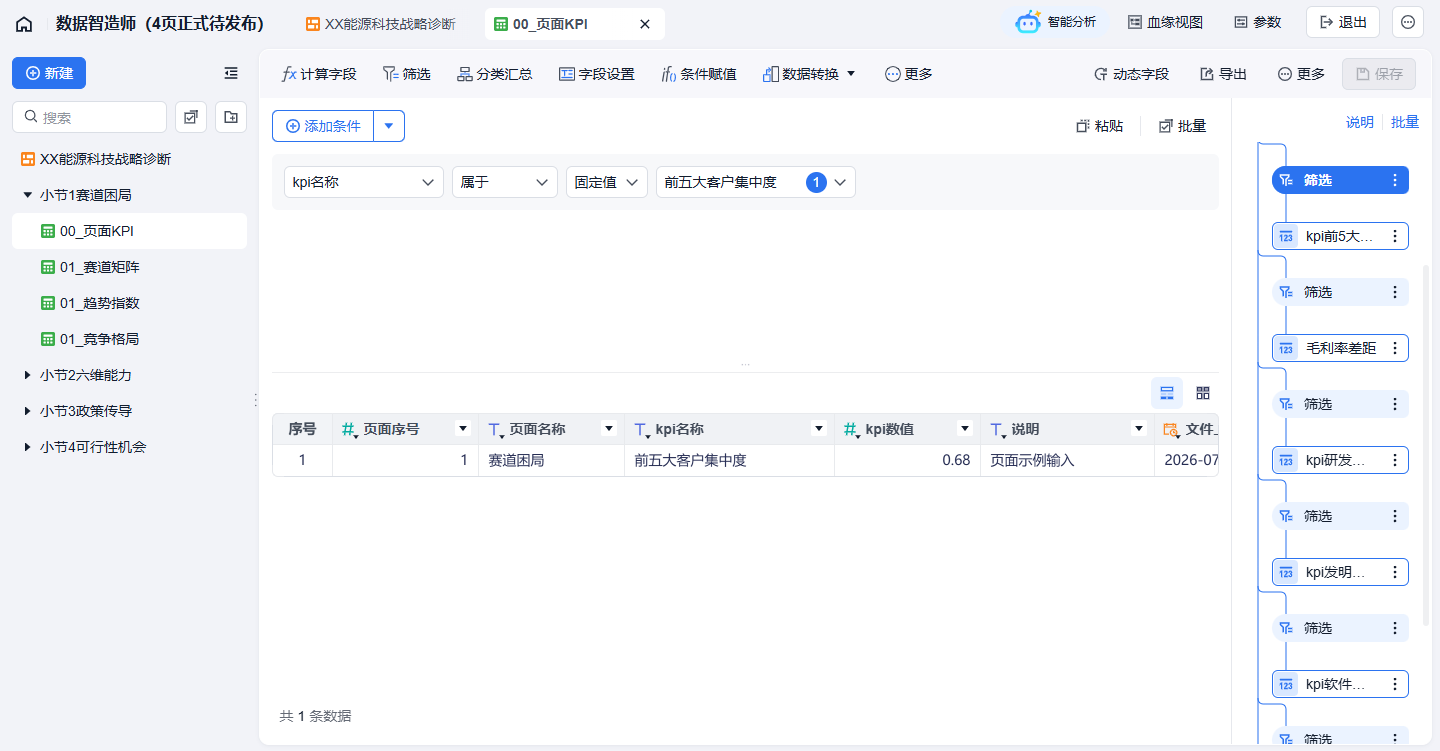Open 页面序号 column header menu arrow
This screenshot has height=751, width=1440.
click(463, 429)
